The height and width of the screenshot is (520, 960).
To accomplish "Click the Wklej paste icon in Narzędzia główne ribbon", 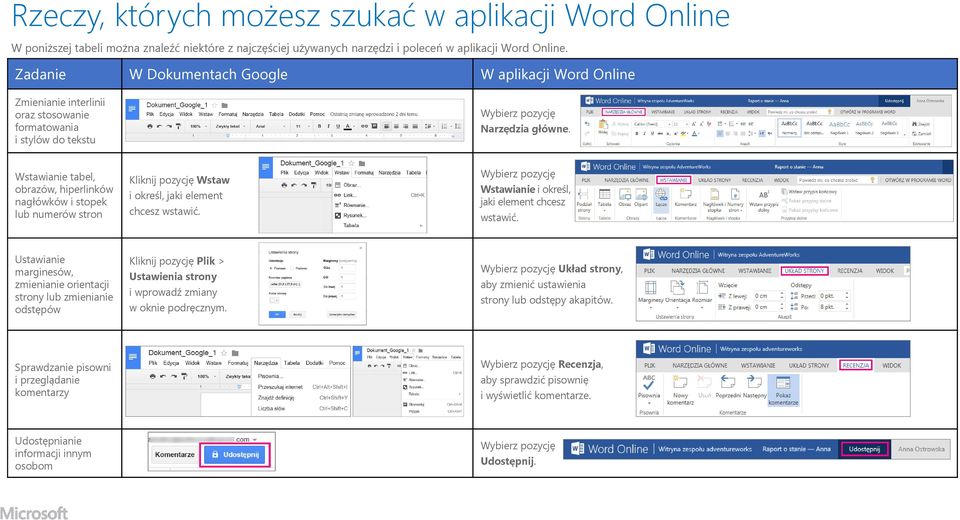I will [x=603, y=124].
